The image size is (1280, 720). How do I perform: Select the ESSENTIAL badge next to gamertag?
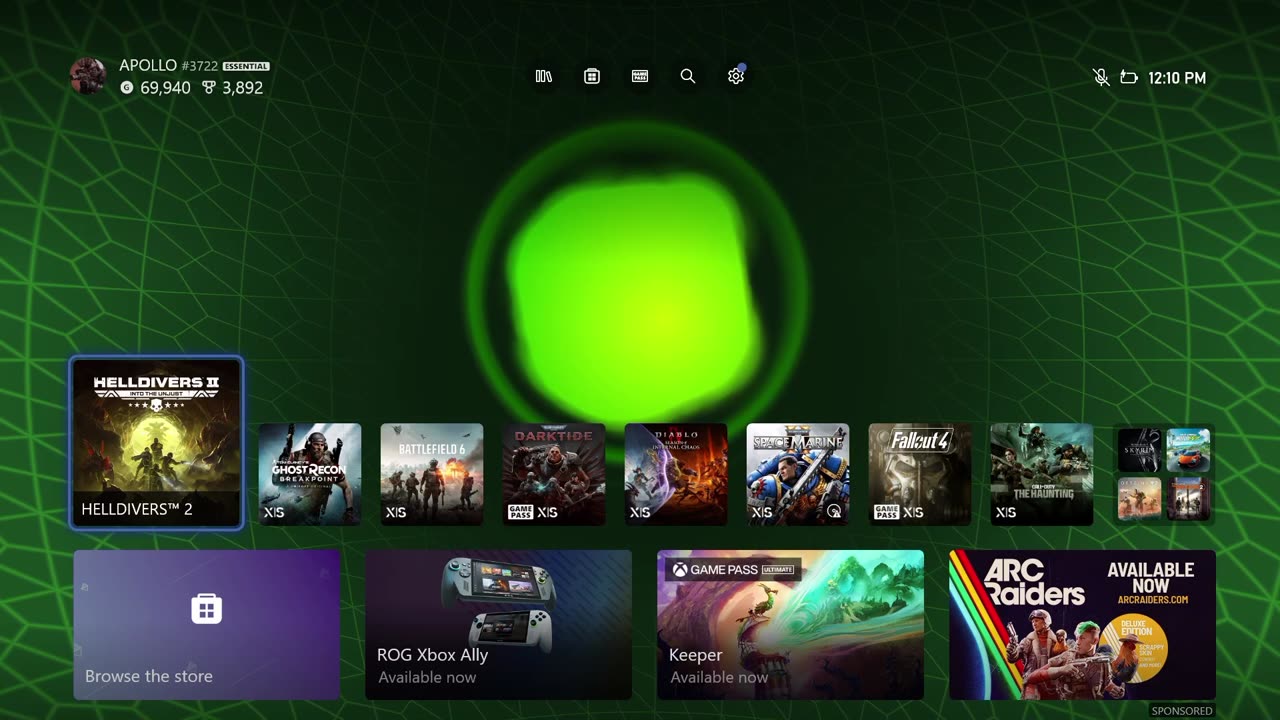(246, 66)
